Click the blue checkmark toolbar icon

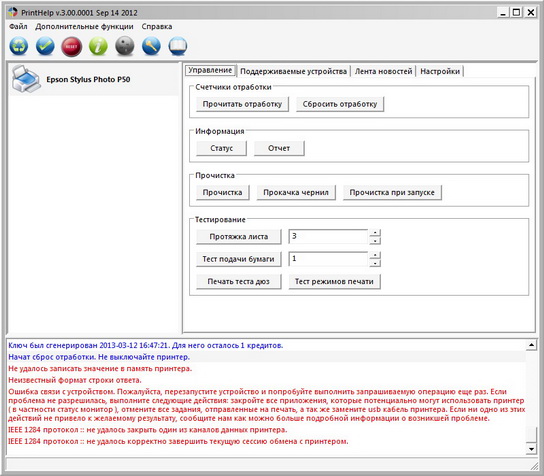tap(45, 46)
